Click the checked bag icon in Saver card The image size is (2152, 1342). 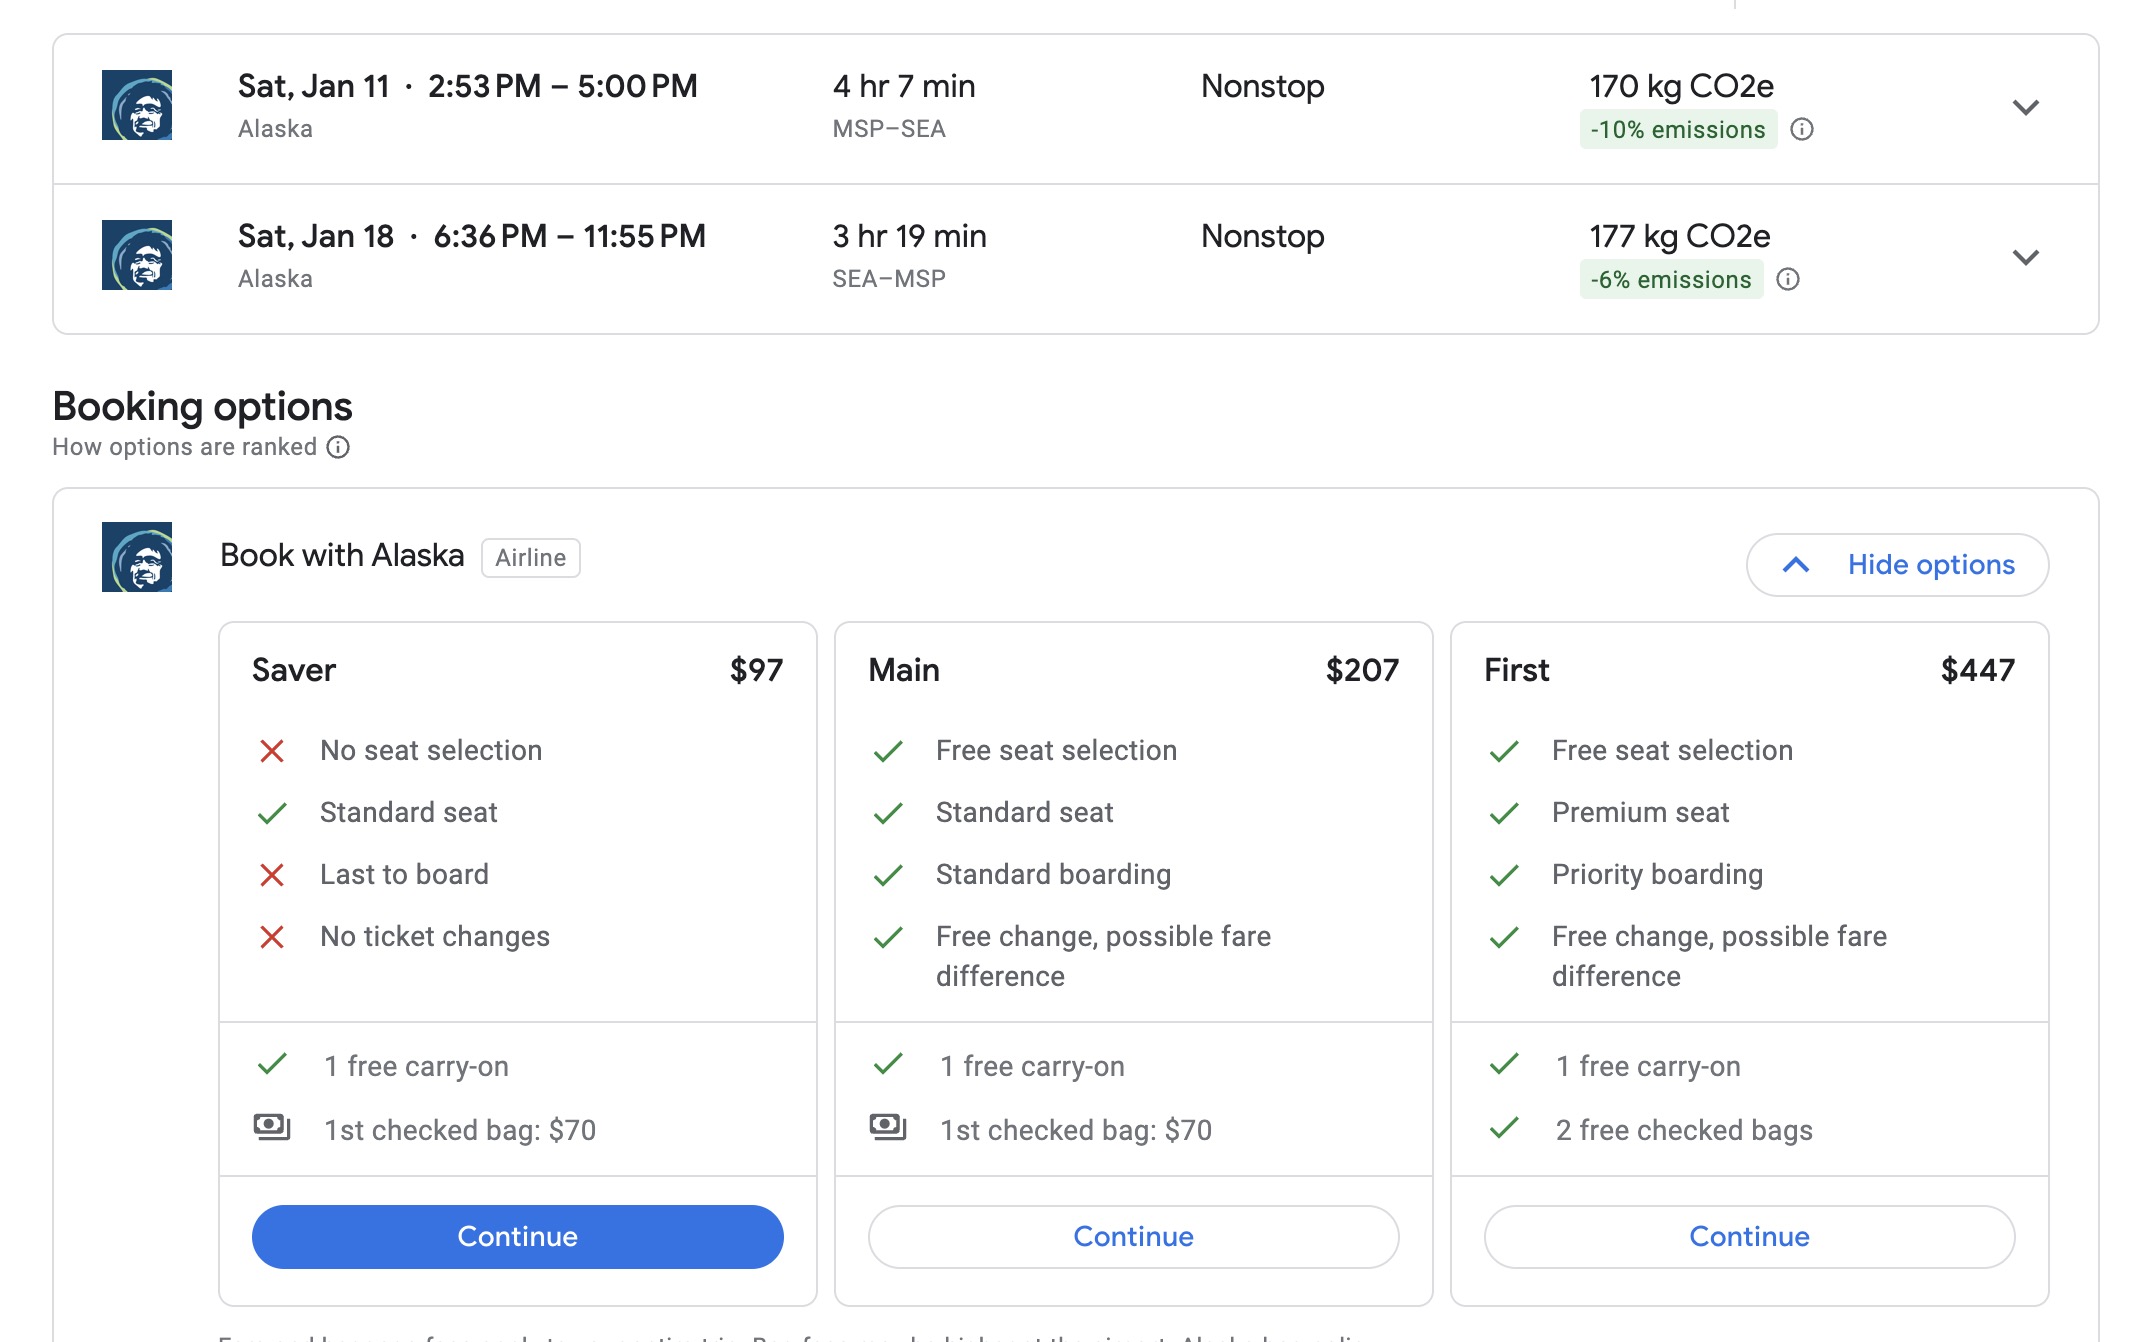(x=272, y=1126)
